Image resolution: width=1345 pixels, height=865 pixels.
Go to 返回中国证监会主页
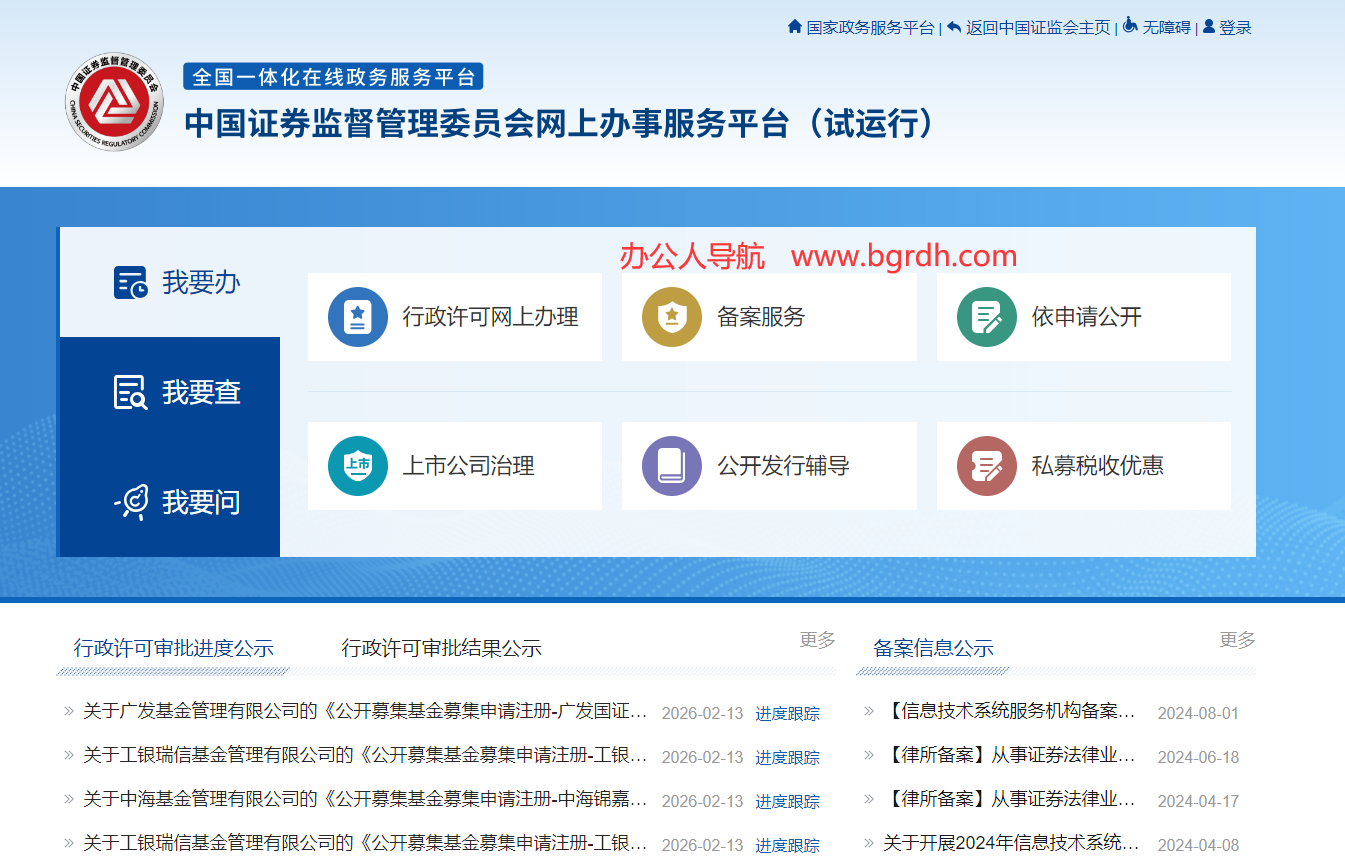tap(1038, 27)
